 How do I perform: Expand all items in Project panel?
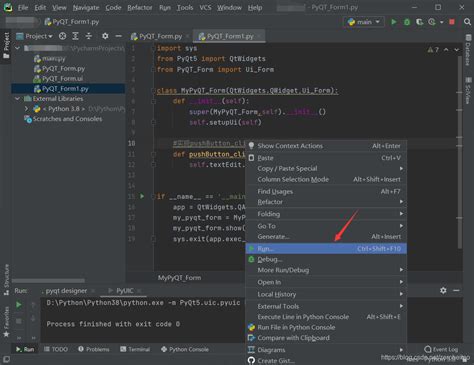[x=76, y=36]
